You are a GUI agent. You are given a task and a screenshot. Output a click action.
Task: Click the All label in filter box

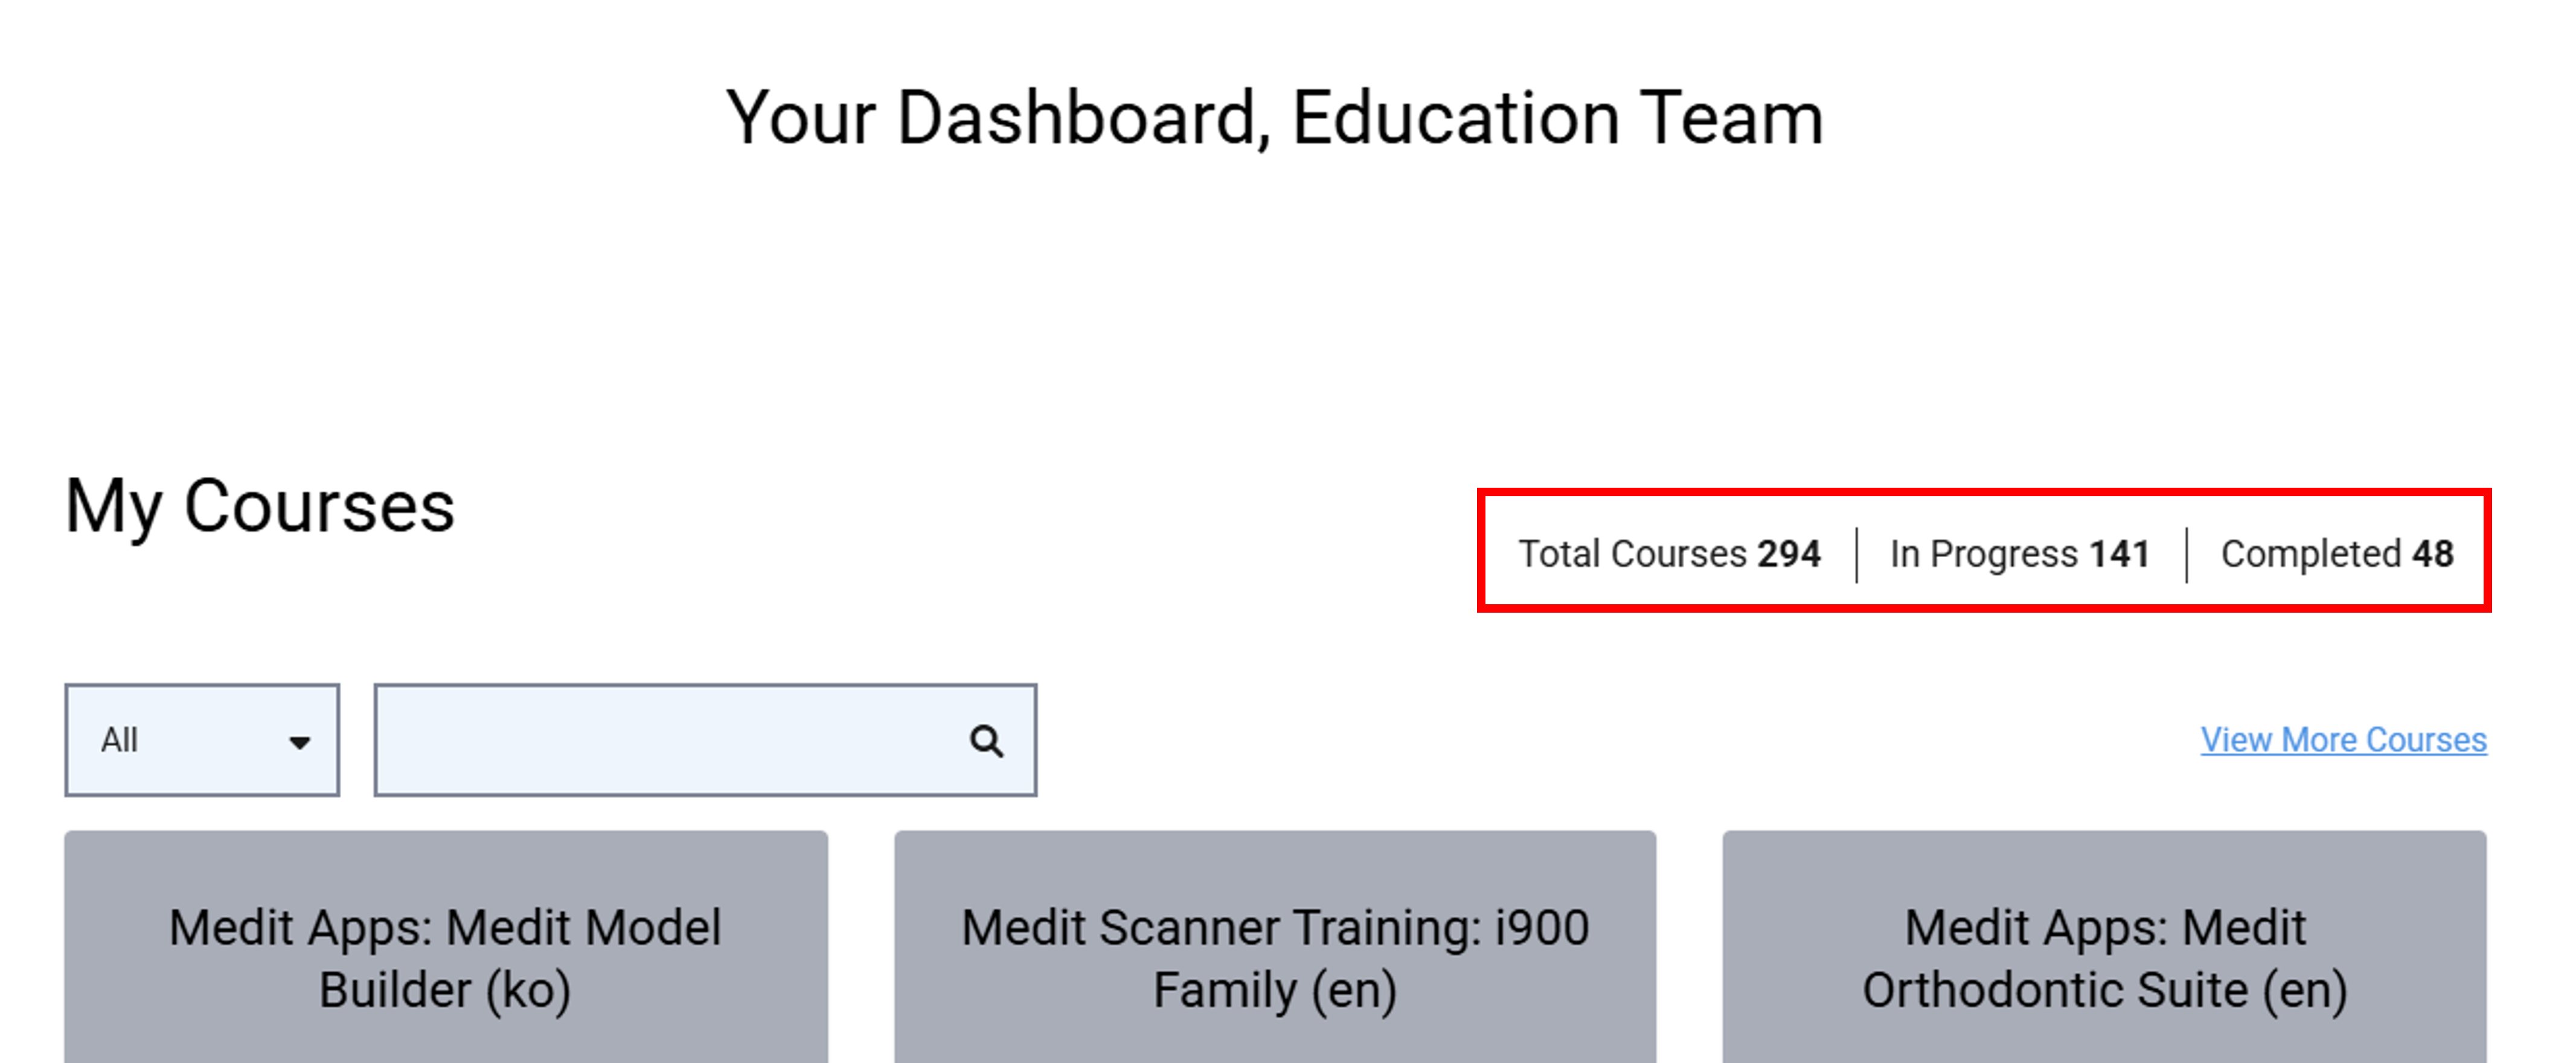coord(119,740)
